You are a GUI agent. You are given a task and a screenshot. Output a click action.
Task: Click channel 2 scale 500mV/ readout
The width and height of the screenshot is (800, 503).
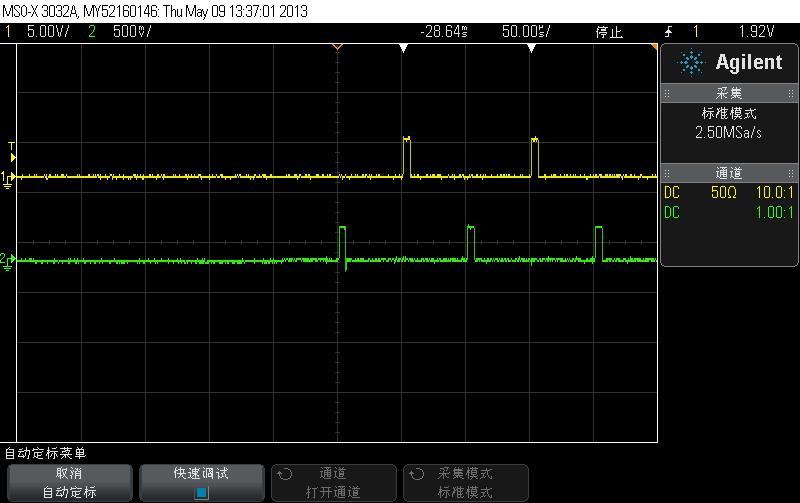(132, 32)
